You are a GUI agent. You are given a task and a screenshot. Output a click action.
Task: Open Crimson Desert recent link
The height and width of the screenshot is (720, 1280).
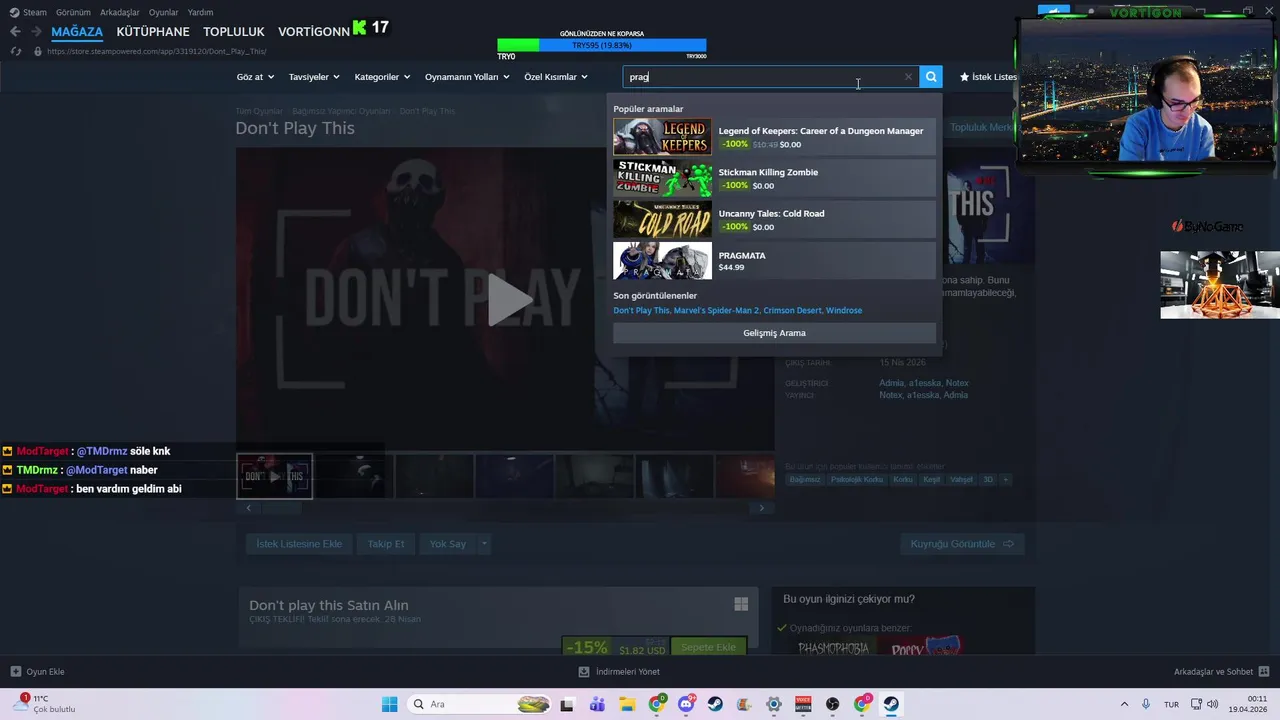pos(792,311)
